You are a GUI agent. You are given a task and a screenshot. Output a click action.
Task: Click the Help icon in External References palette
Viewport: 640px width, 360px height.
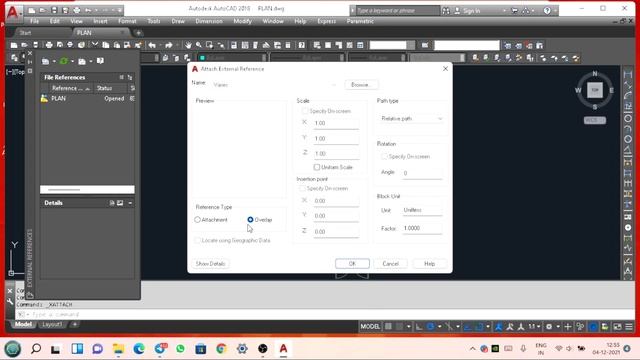coord(100,61)
